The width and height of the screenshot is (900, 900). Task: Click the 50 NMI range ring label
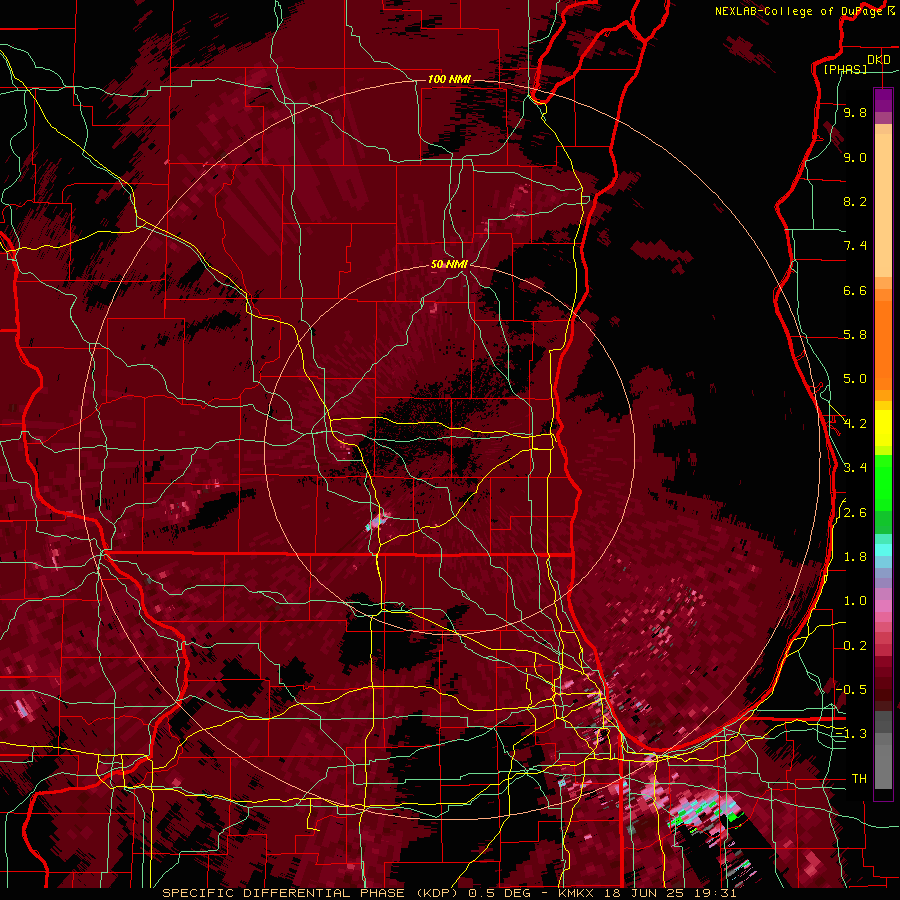pos(449,264)
